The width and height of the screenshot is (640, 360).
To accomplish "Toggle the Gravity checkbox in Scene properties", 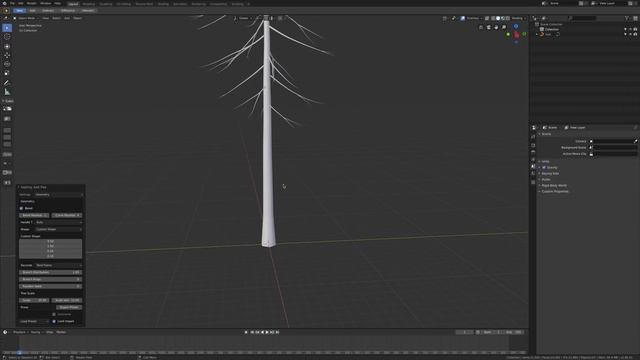I will coord(544,167).
